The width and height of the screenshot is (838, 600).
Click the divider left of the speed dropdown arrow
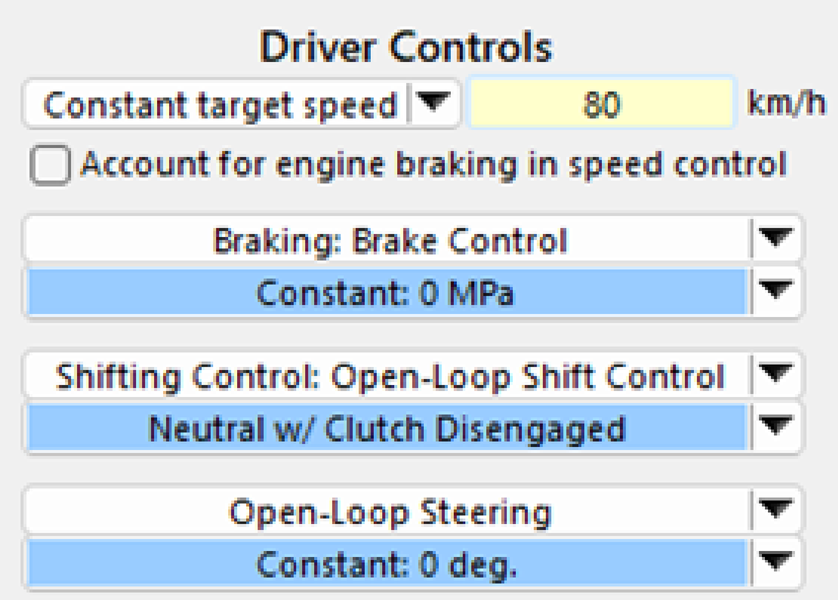coord(408,104)
